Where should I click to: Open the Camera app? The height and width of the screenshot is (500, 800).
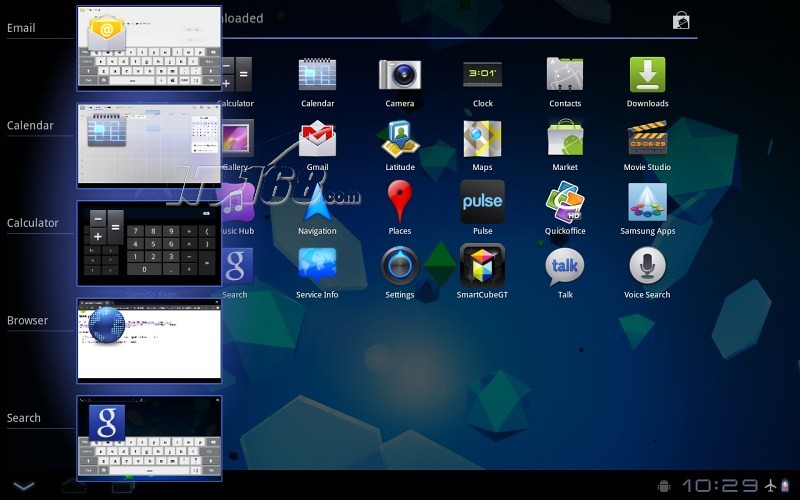(399, 75)
